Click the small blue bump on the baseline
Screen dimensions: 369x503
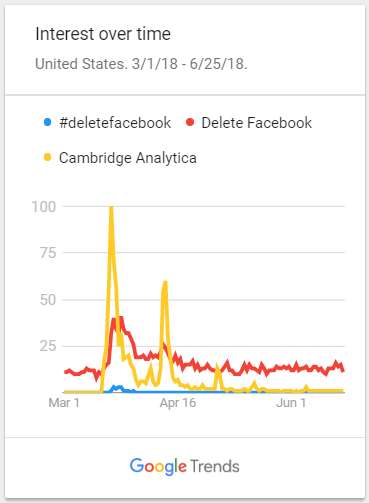point(117,388)
